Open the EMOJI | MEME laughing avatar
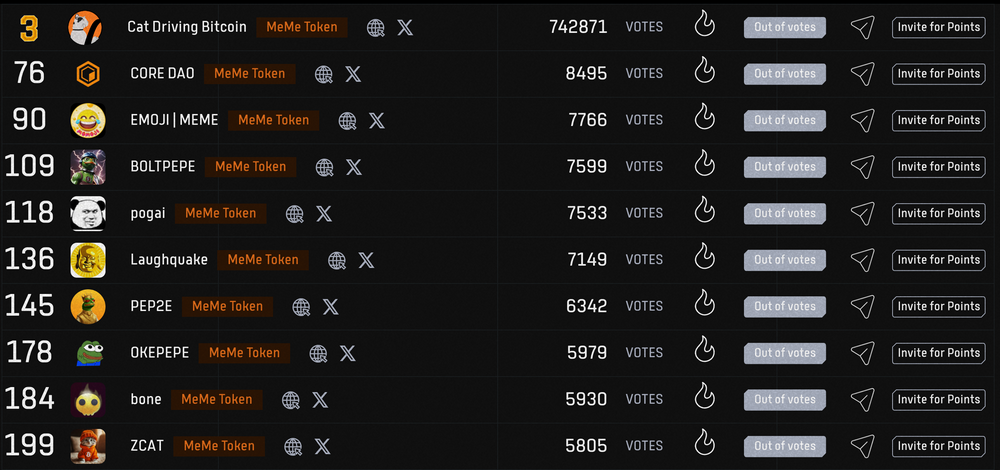This screenshot has width=1000, height=470. [x=88, y=121]
